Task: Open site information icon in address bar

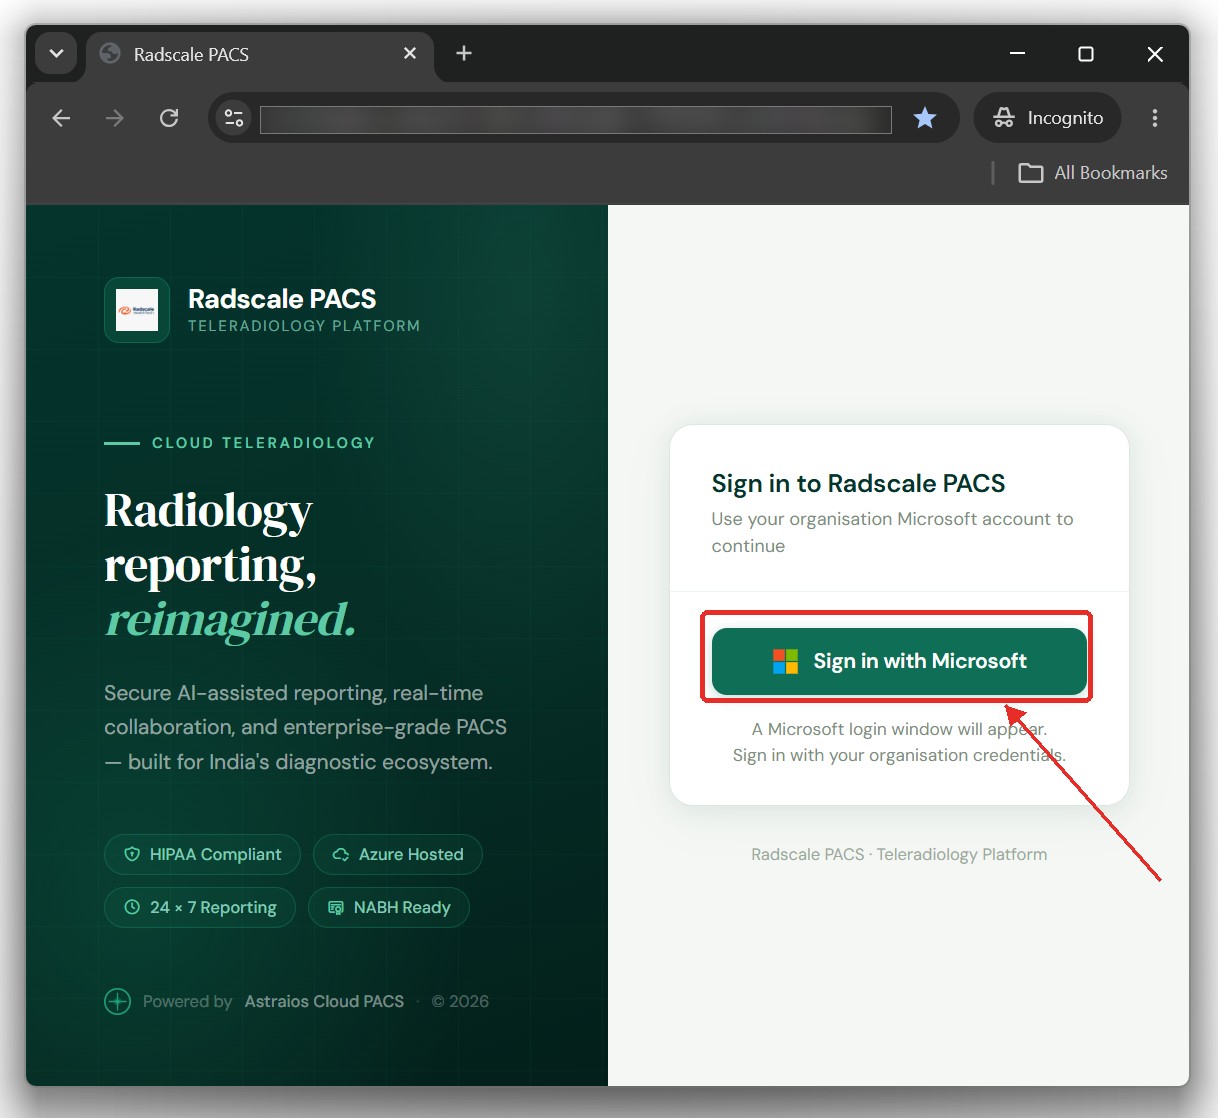Action: 234,118
